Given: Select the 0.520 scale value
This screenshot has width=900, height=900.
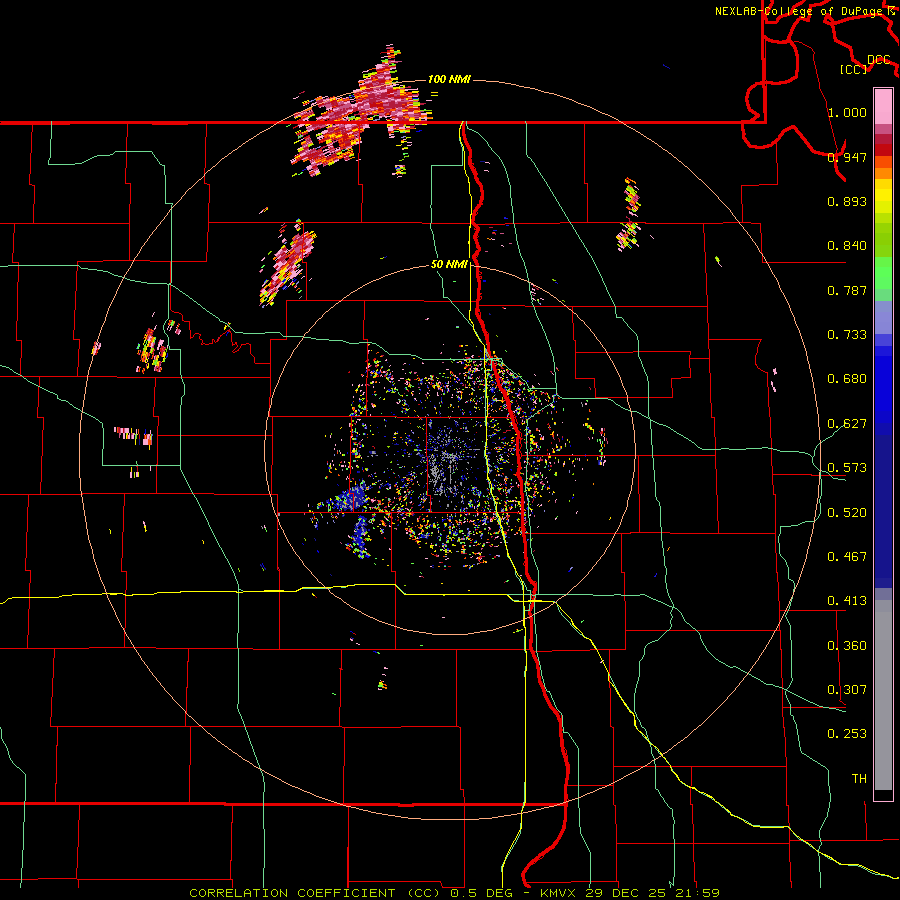Looking at the screenshot, I should [x=847, y=513].
